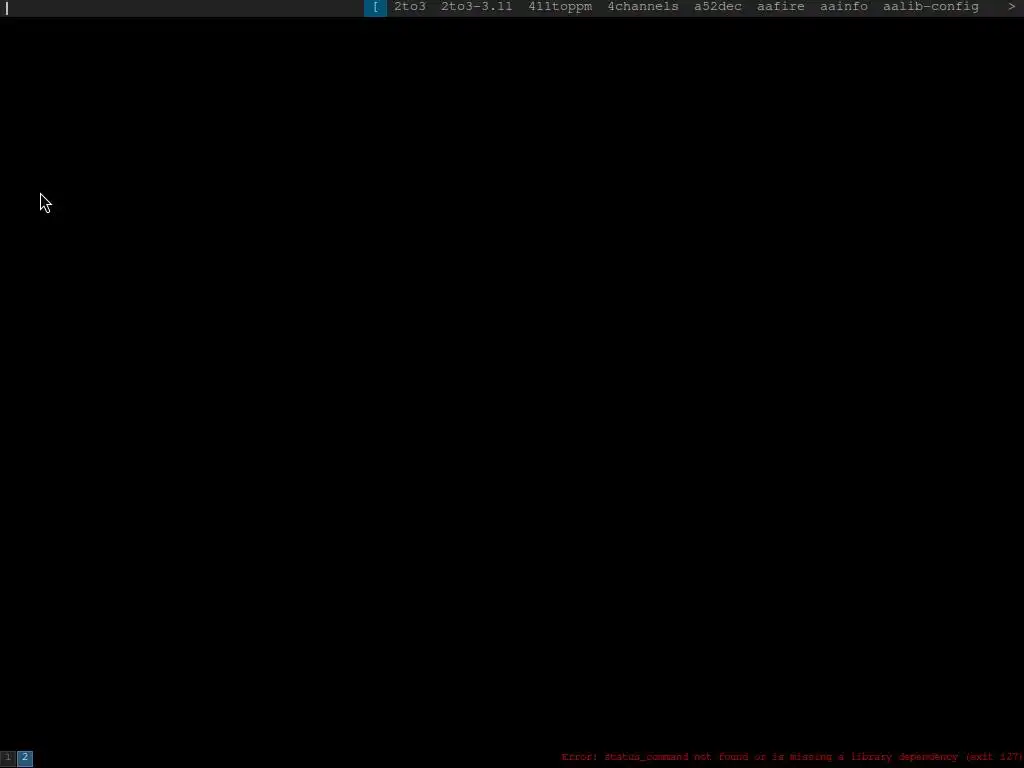The height and width of the screenshot is (768, 1024).
Task: Select aalib-config in the dmenu bar
Action: [x=931, y=7]
